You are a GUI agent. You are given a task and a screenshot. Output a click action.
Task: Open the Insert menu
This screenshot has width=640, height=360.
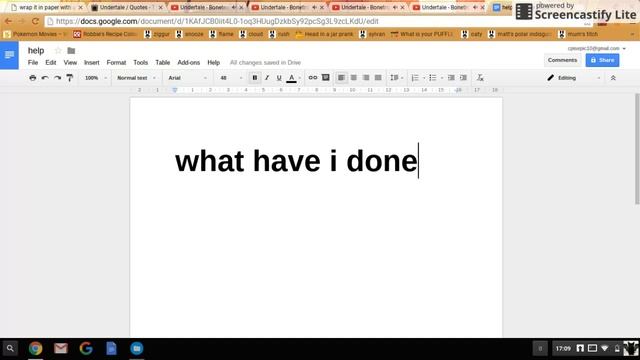click(x=91, y=62)
